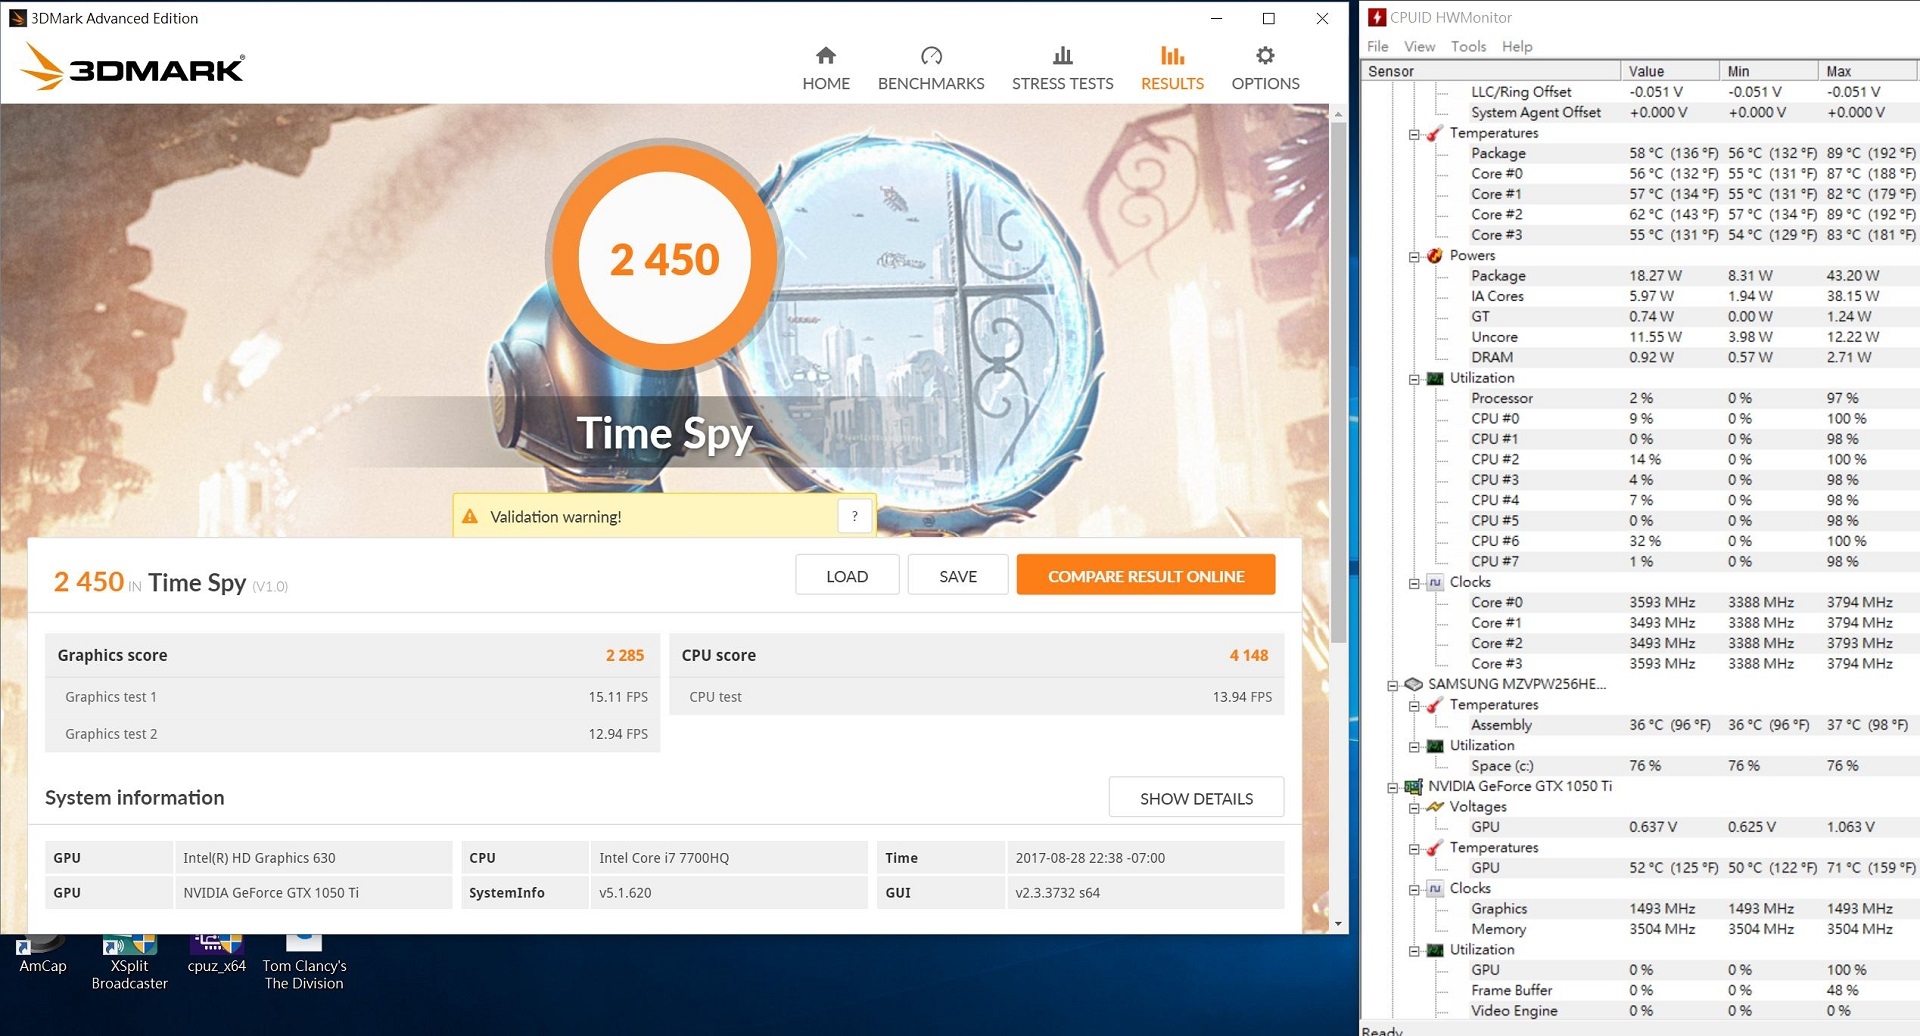Click SHOW DETAILS button

[1196, 798]
